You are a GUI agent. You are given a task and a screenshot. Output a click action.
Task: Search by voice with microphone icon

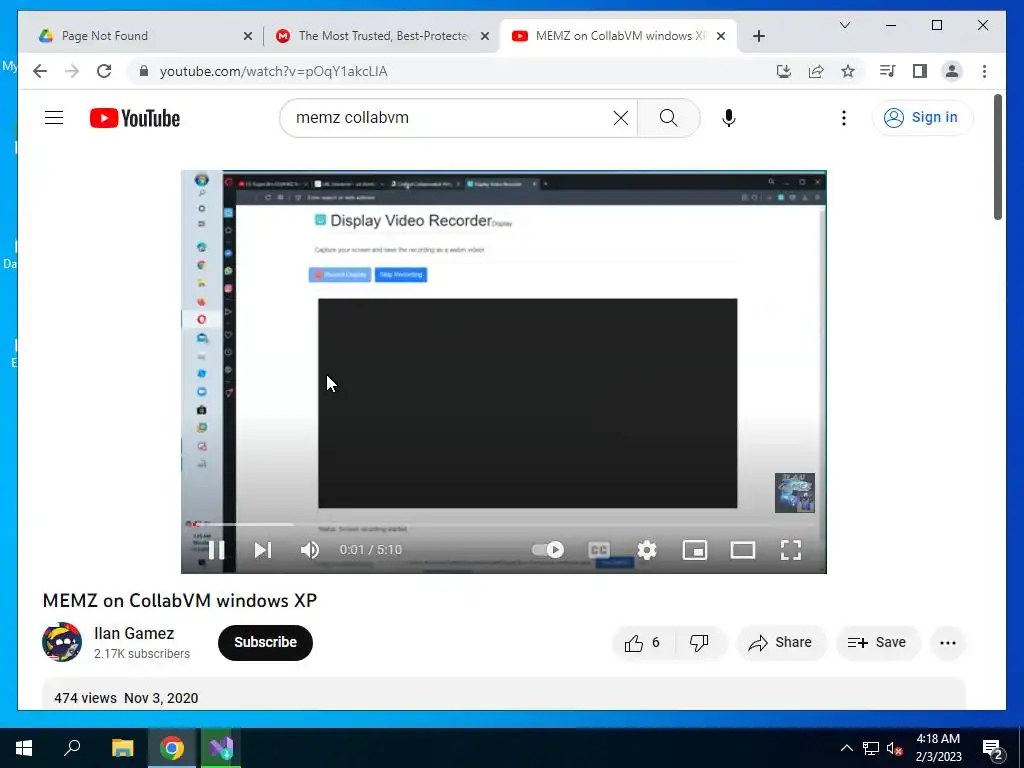(x=729, y=118)
